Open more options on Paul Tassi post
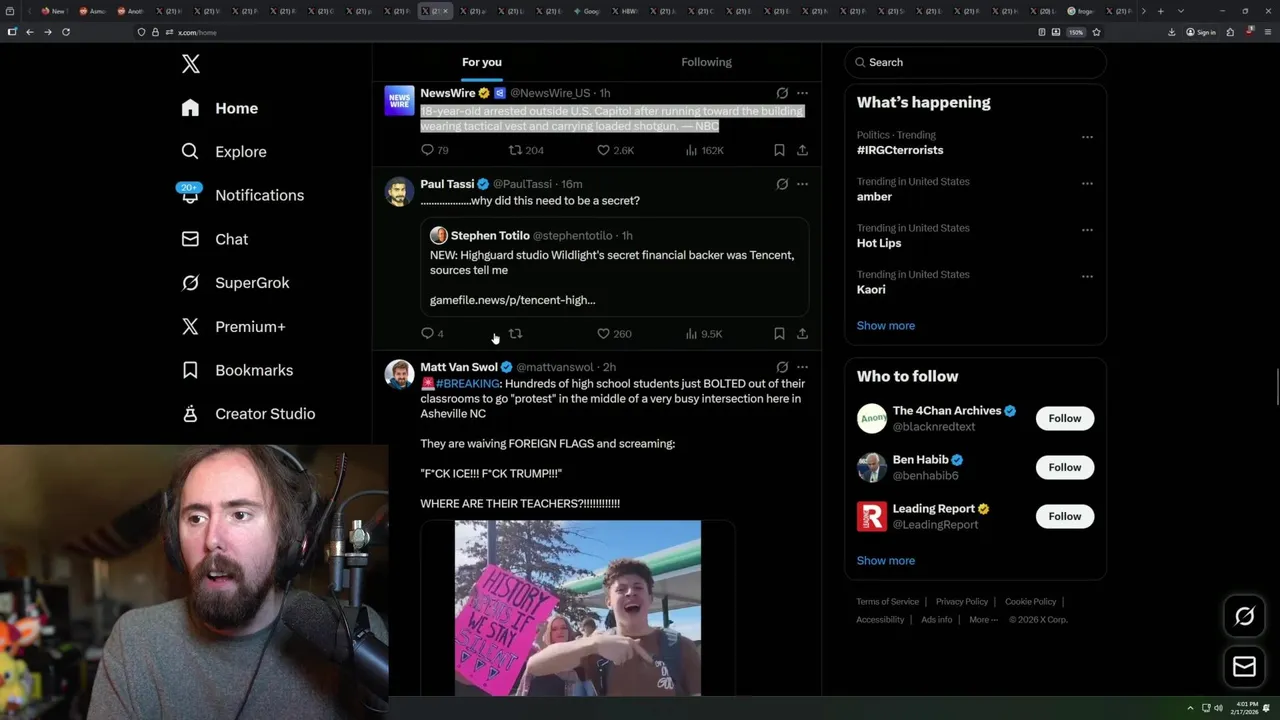 click(802, 184)
